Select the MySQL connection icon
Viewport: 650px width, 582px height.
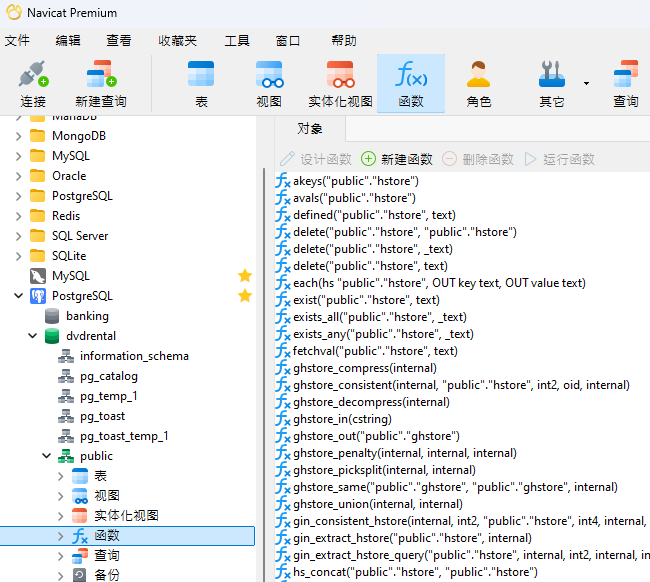click(38, 276)
